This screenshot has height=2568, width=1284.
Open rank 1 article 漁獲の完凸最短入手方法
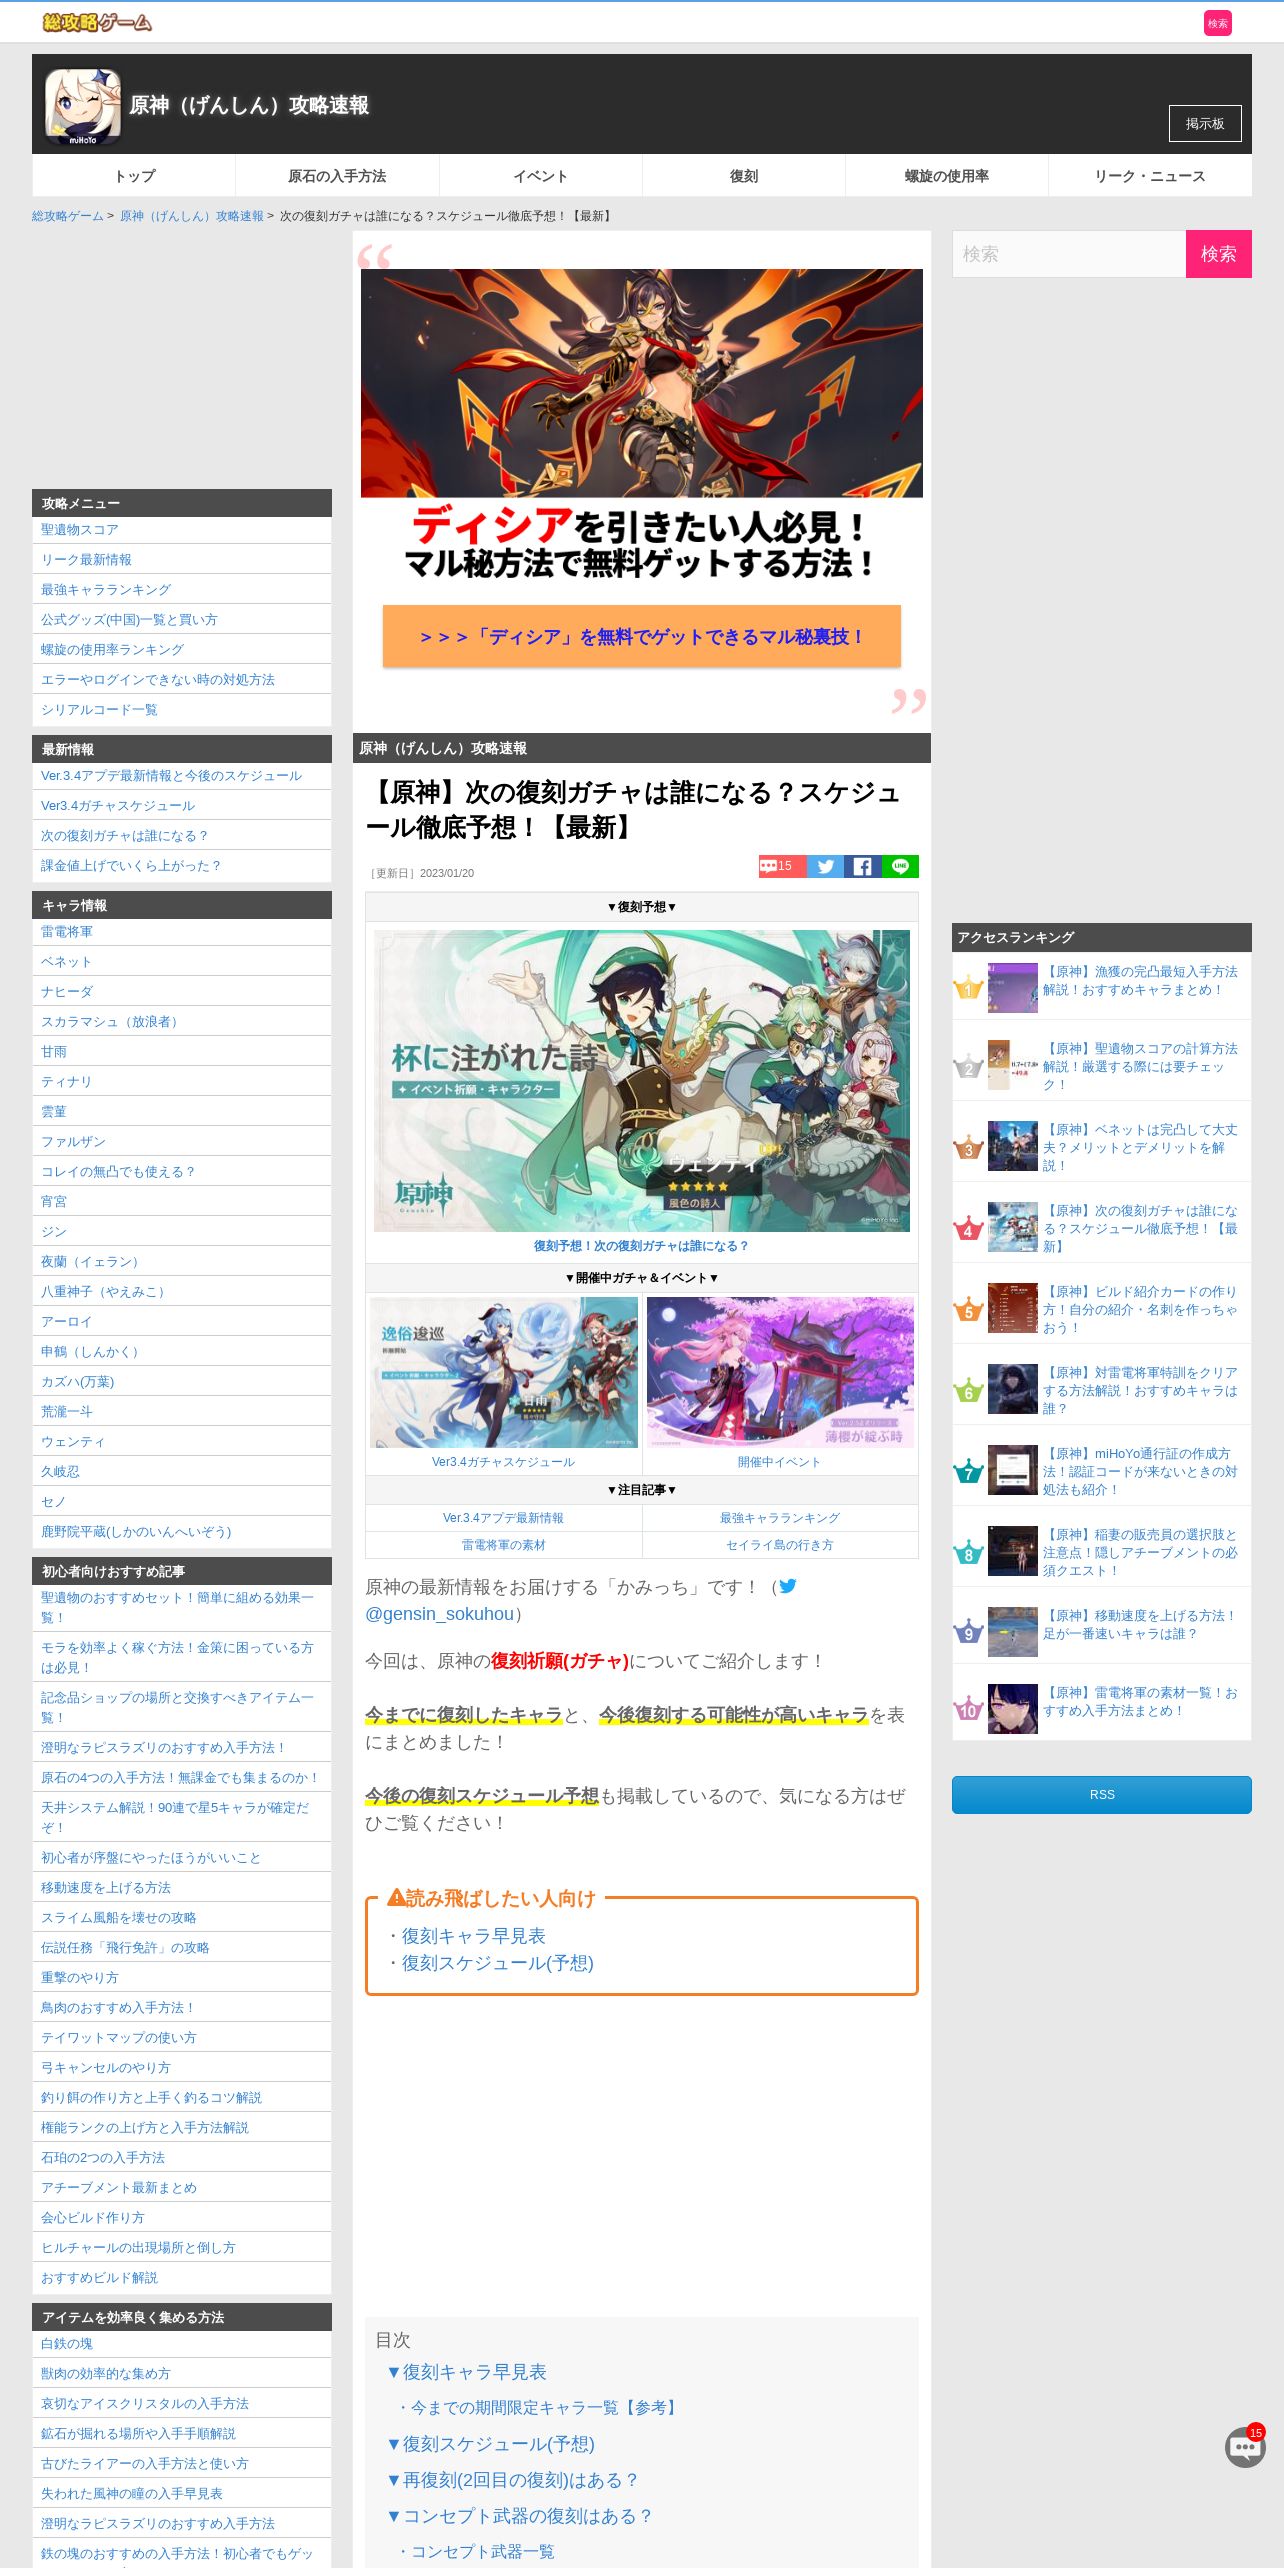click(x=1140, y=980)
